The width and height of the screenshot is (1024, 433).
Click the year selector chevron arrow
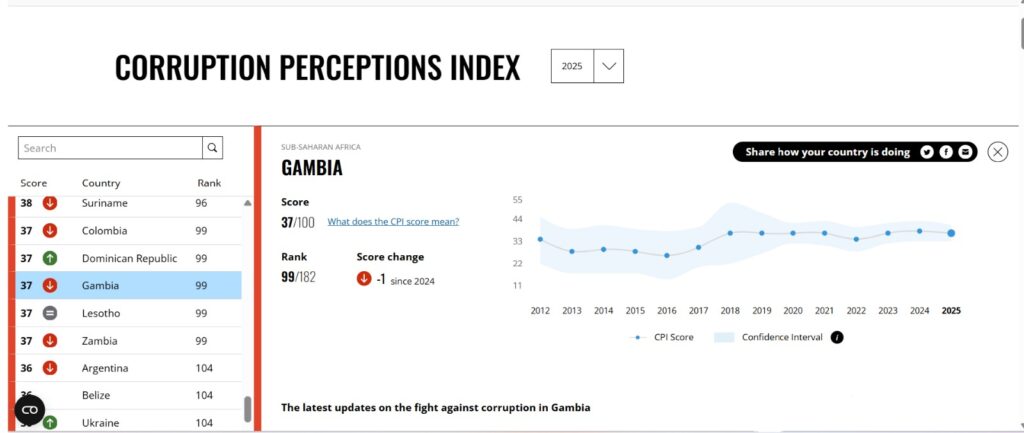609,66
